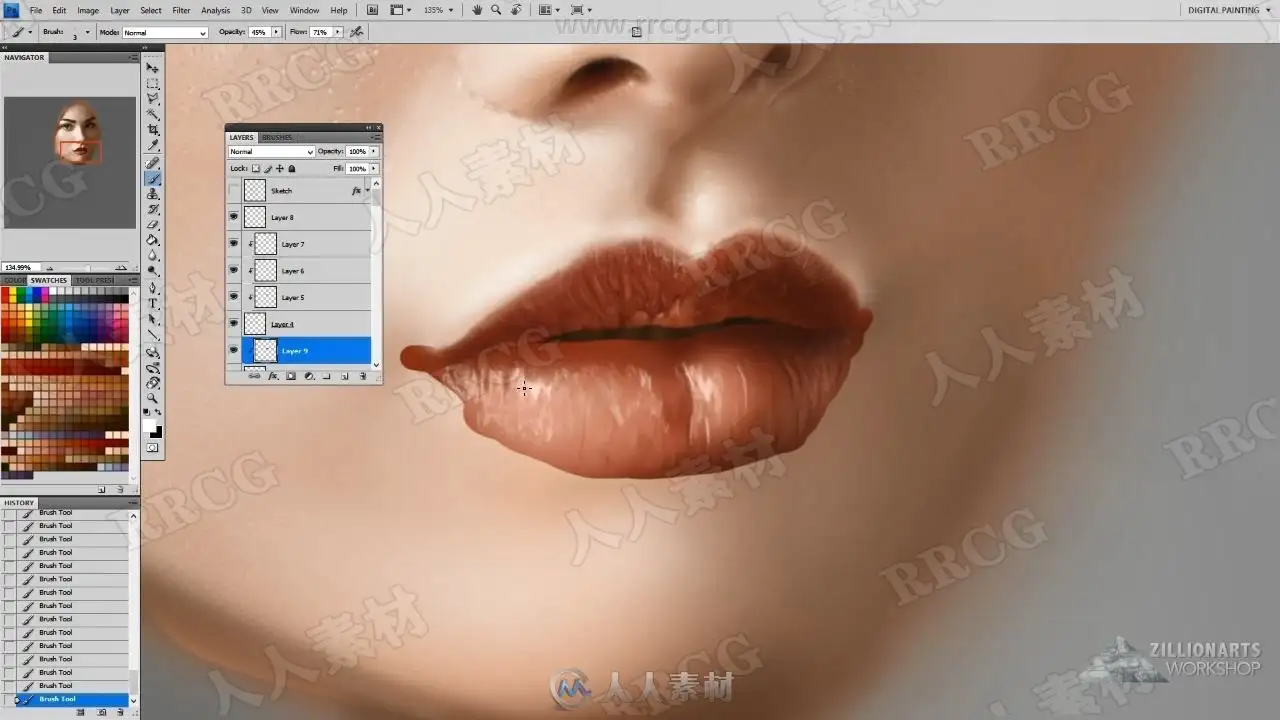1280x720 pixels.
Task: Select the History Brush tool
Action: point(153,209)
